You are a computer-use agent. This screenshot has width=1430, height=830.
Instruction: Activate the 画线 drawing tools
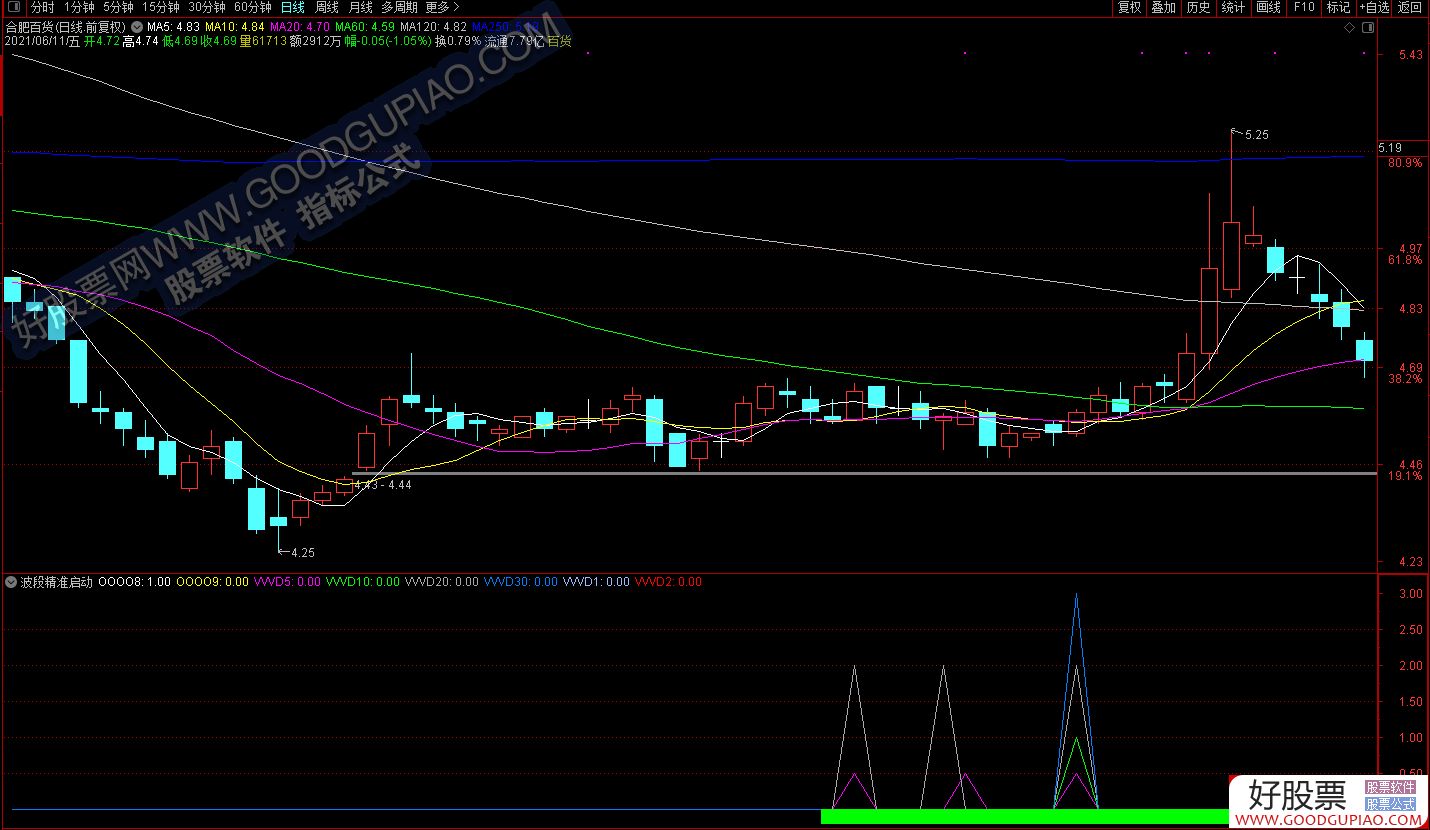coord(1268,7)
